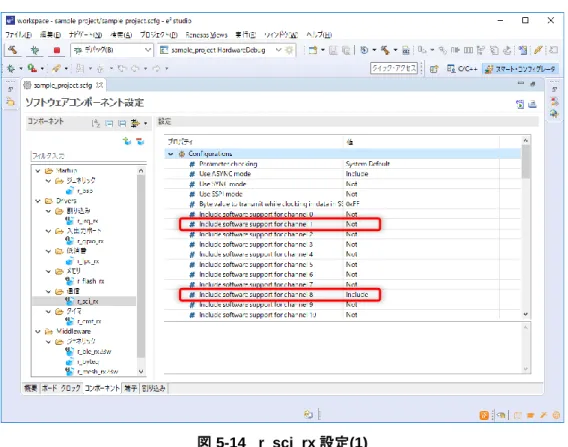Click the Generate Code icon at top right of editor
This screenshot has width=568, height=447.
pos(520,104)
